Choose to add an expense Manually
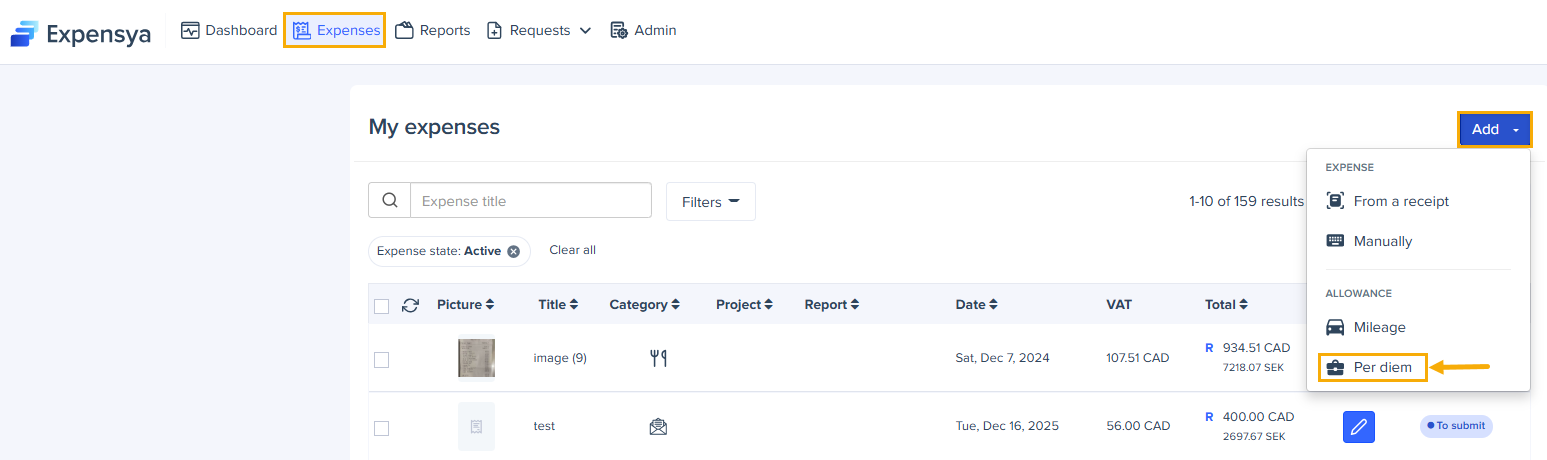The height and width of the screenshot is (460, 1547). tap(1382, 241)
